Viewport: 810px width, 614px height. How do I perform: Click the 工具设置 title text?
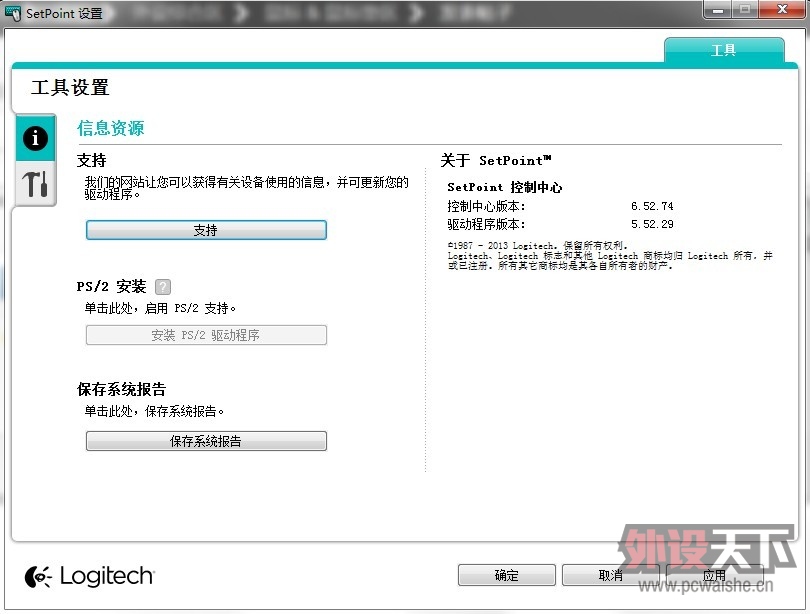pyautogui.click(x=70, y=87)
